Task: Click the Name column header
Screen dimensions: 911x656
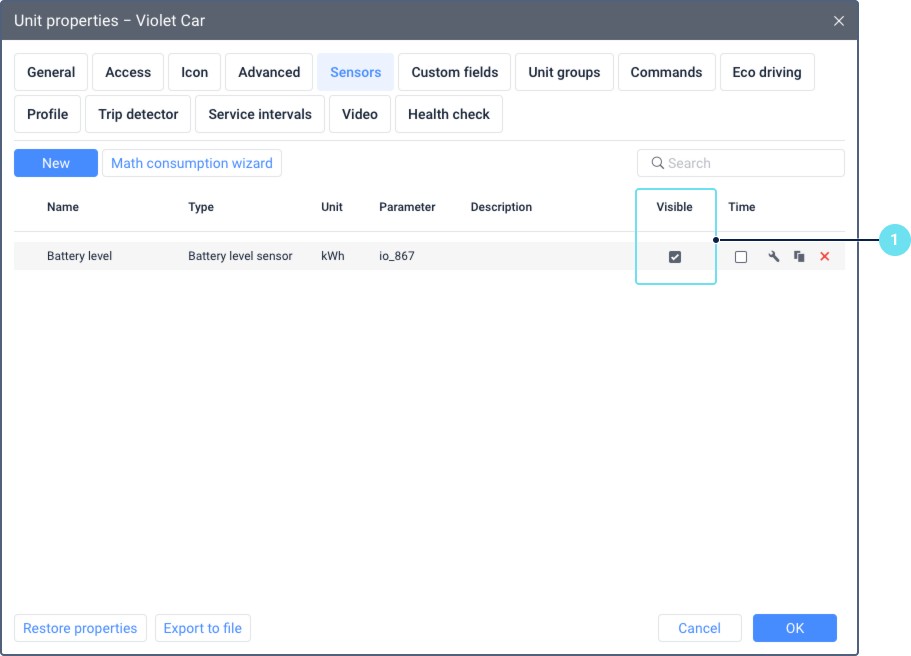Action: 63,207
